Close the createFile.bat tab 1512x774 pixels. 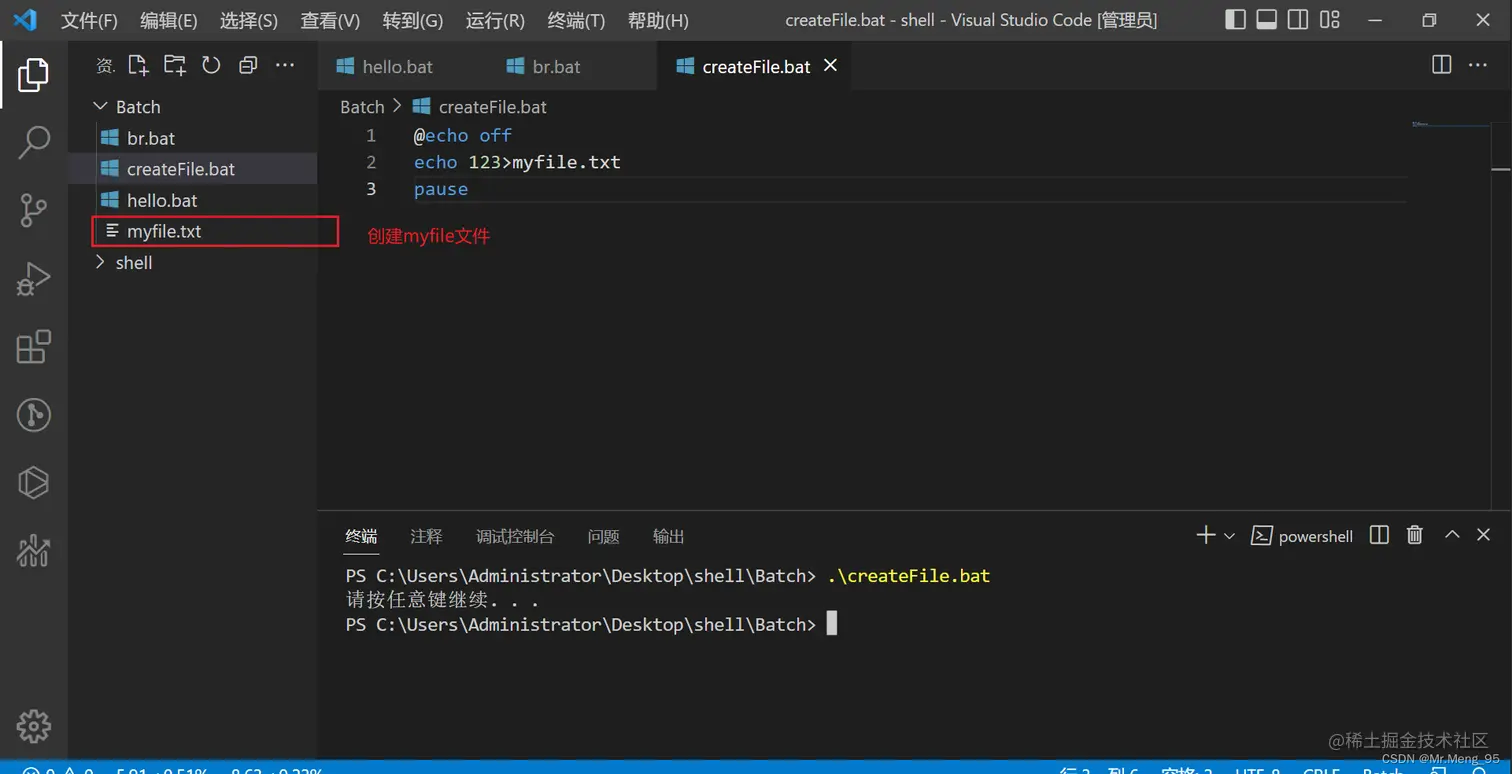click(x=830, y=66)
